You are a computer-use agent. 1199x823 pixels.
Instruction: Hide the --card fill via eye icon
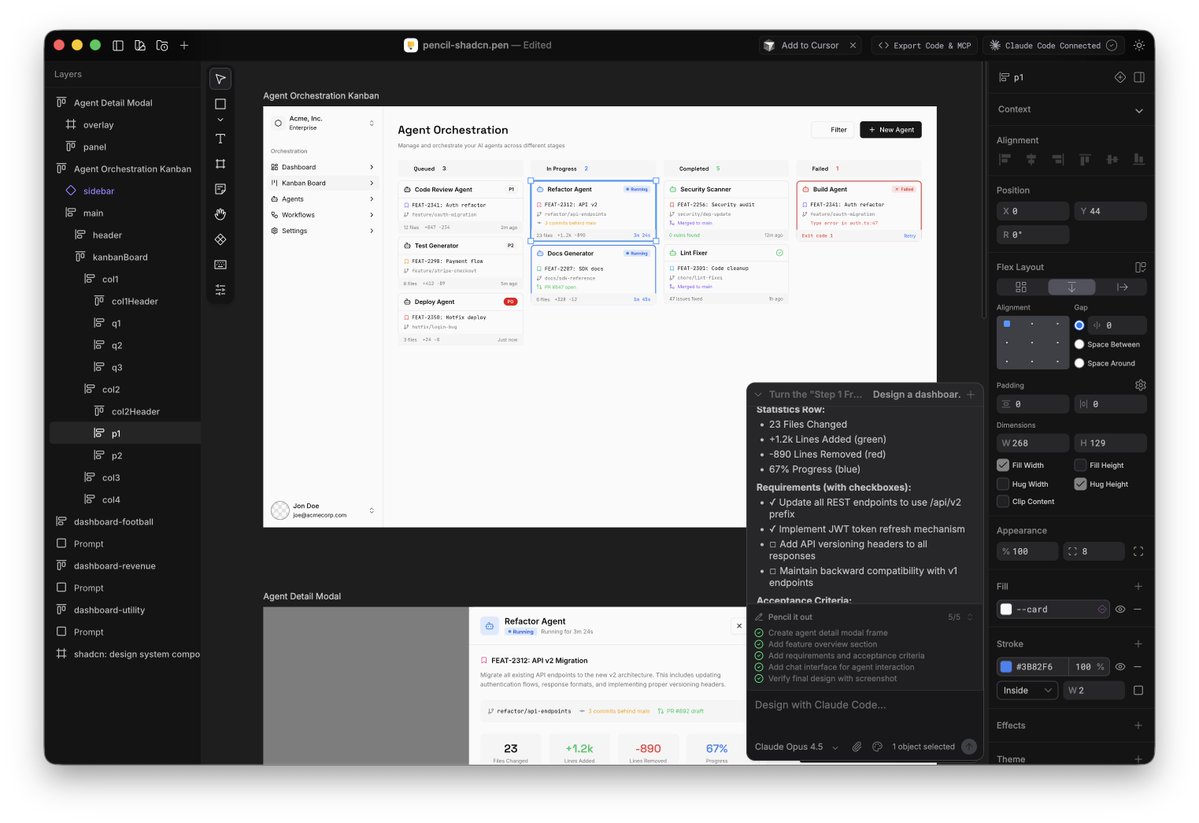click(x=1119, y=609)
